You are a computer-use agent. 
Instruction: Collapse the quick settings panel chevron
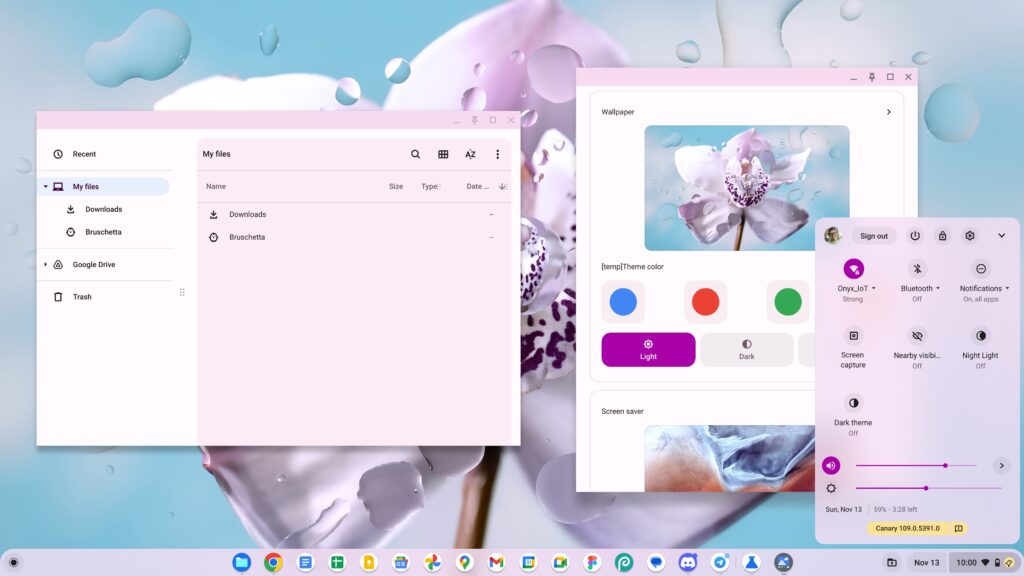1001,235
